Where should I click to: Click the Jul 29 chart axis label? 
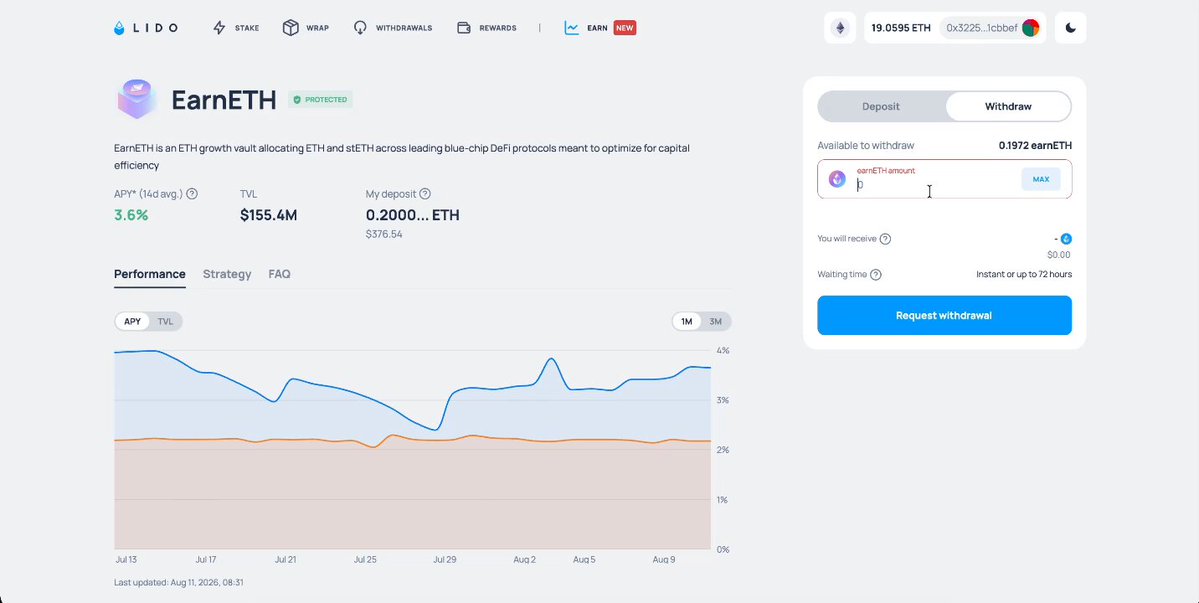[444, 559]
